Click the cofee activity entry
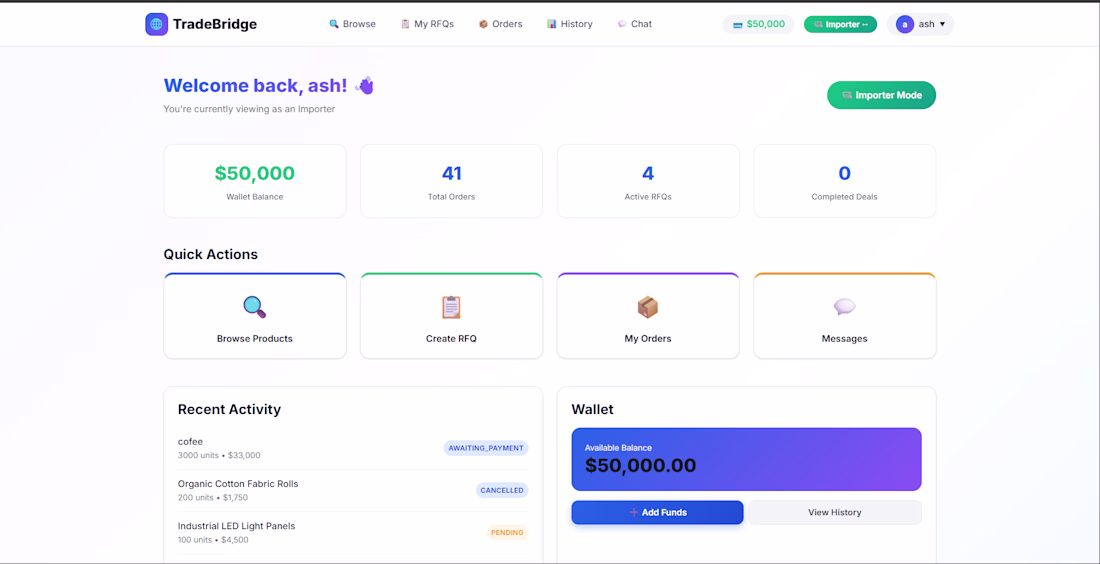1100x564 pixels. click(353, 448)
